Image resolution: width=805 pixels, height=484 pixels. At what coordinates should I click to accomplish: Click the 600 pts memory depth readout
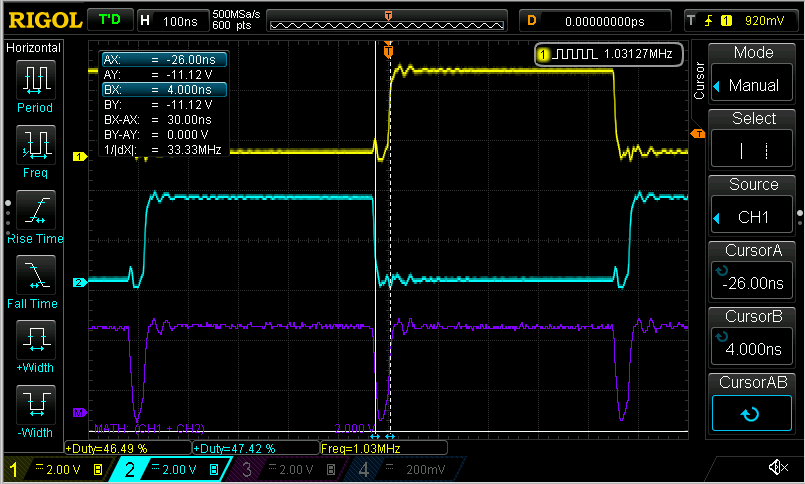(x=232, y=25)
